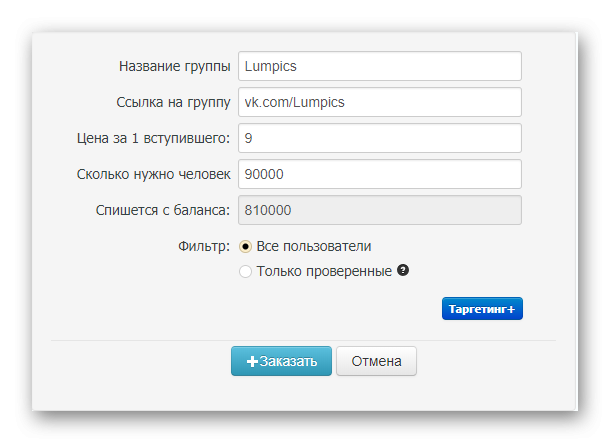The height and width of the screenshot is (443, 610).
Task: Click the price field showing 9
Action: [380, 138]
